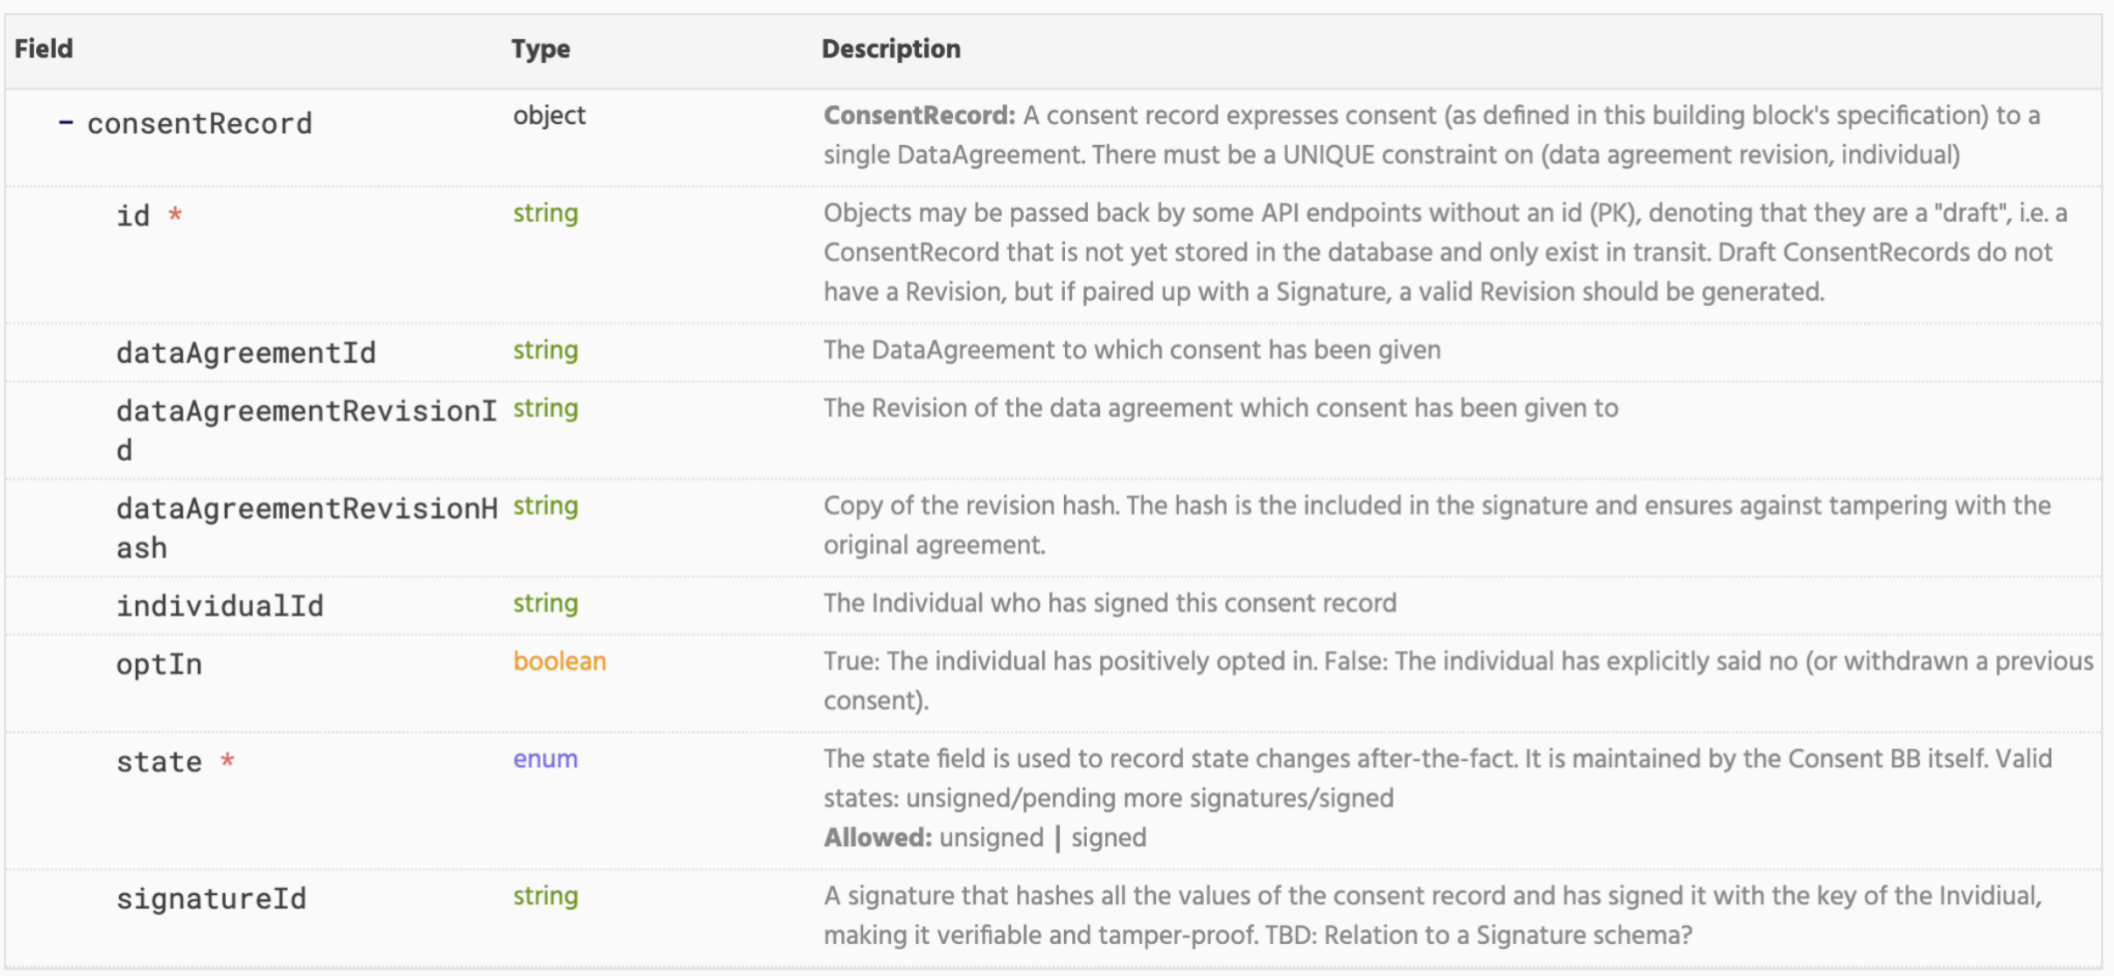Click the required asterisk next to state
The height and width of the screenshot is (976, 2114).
coord(228,761)
